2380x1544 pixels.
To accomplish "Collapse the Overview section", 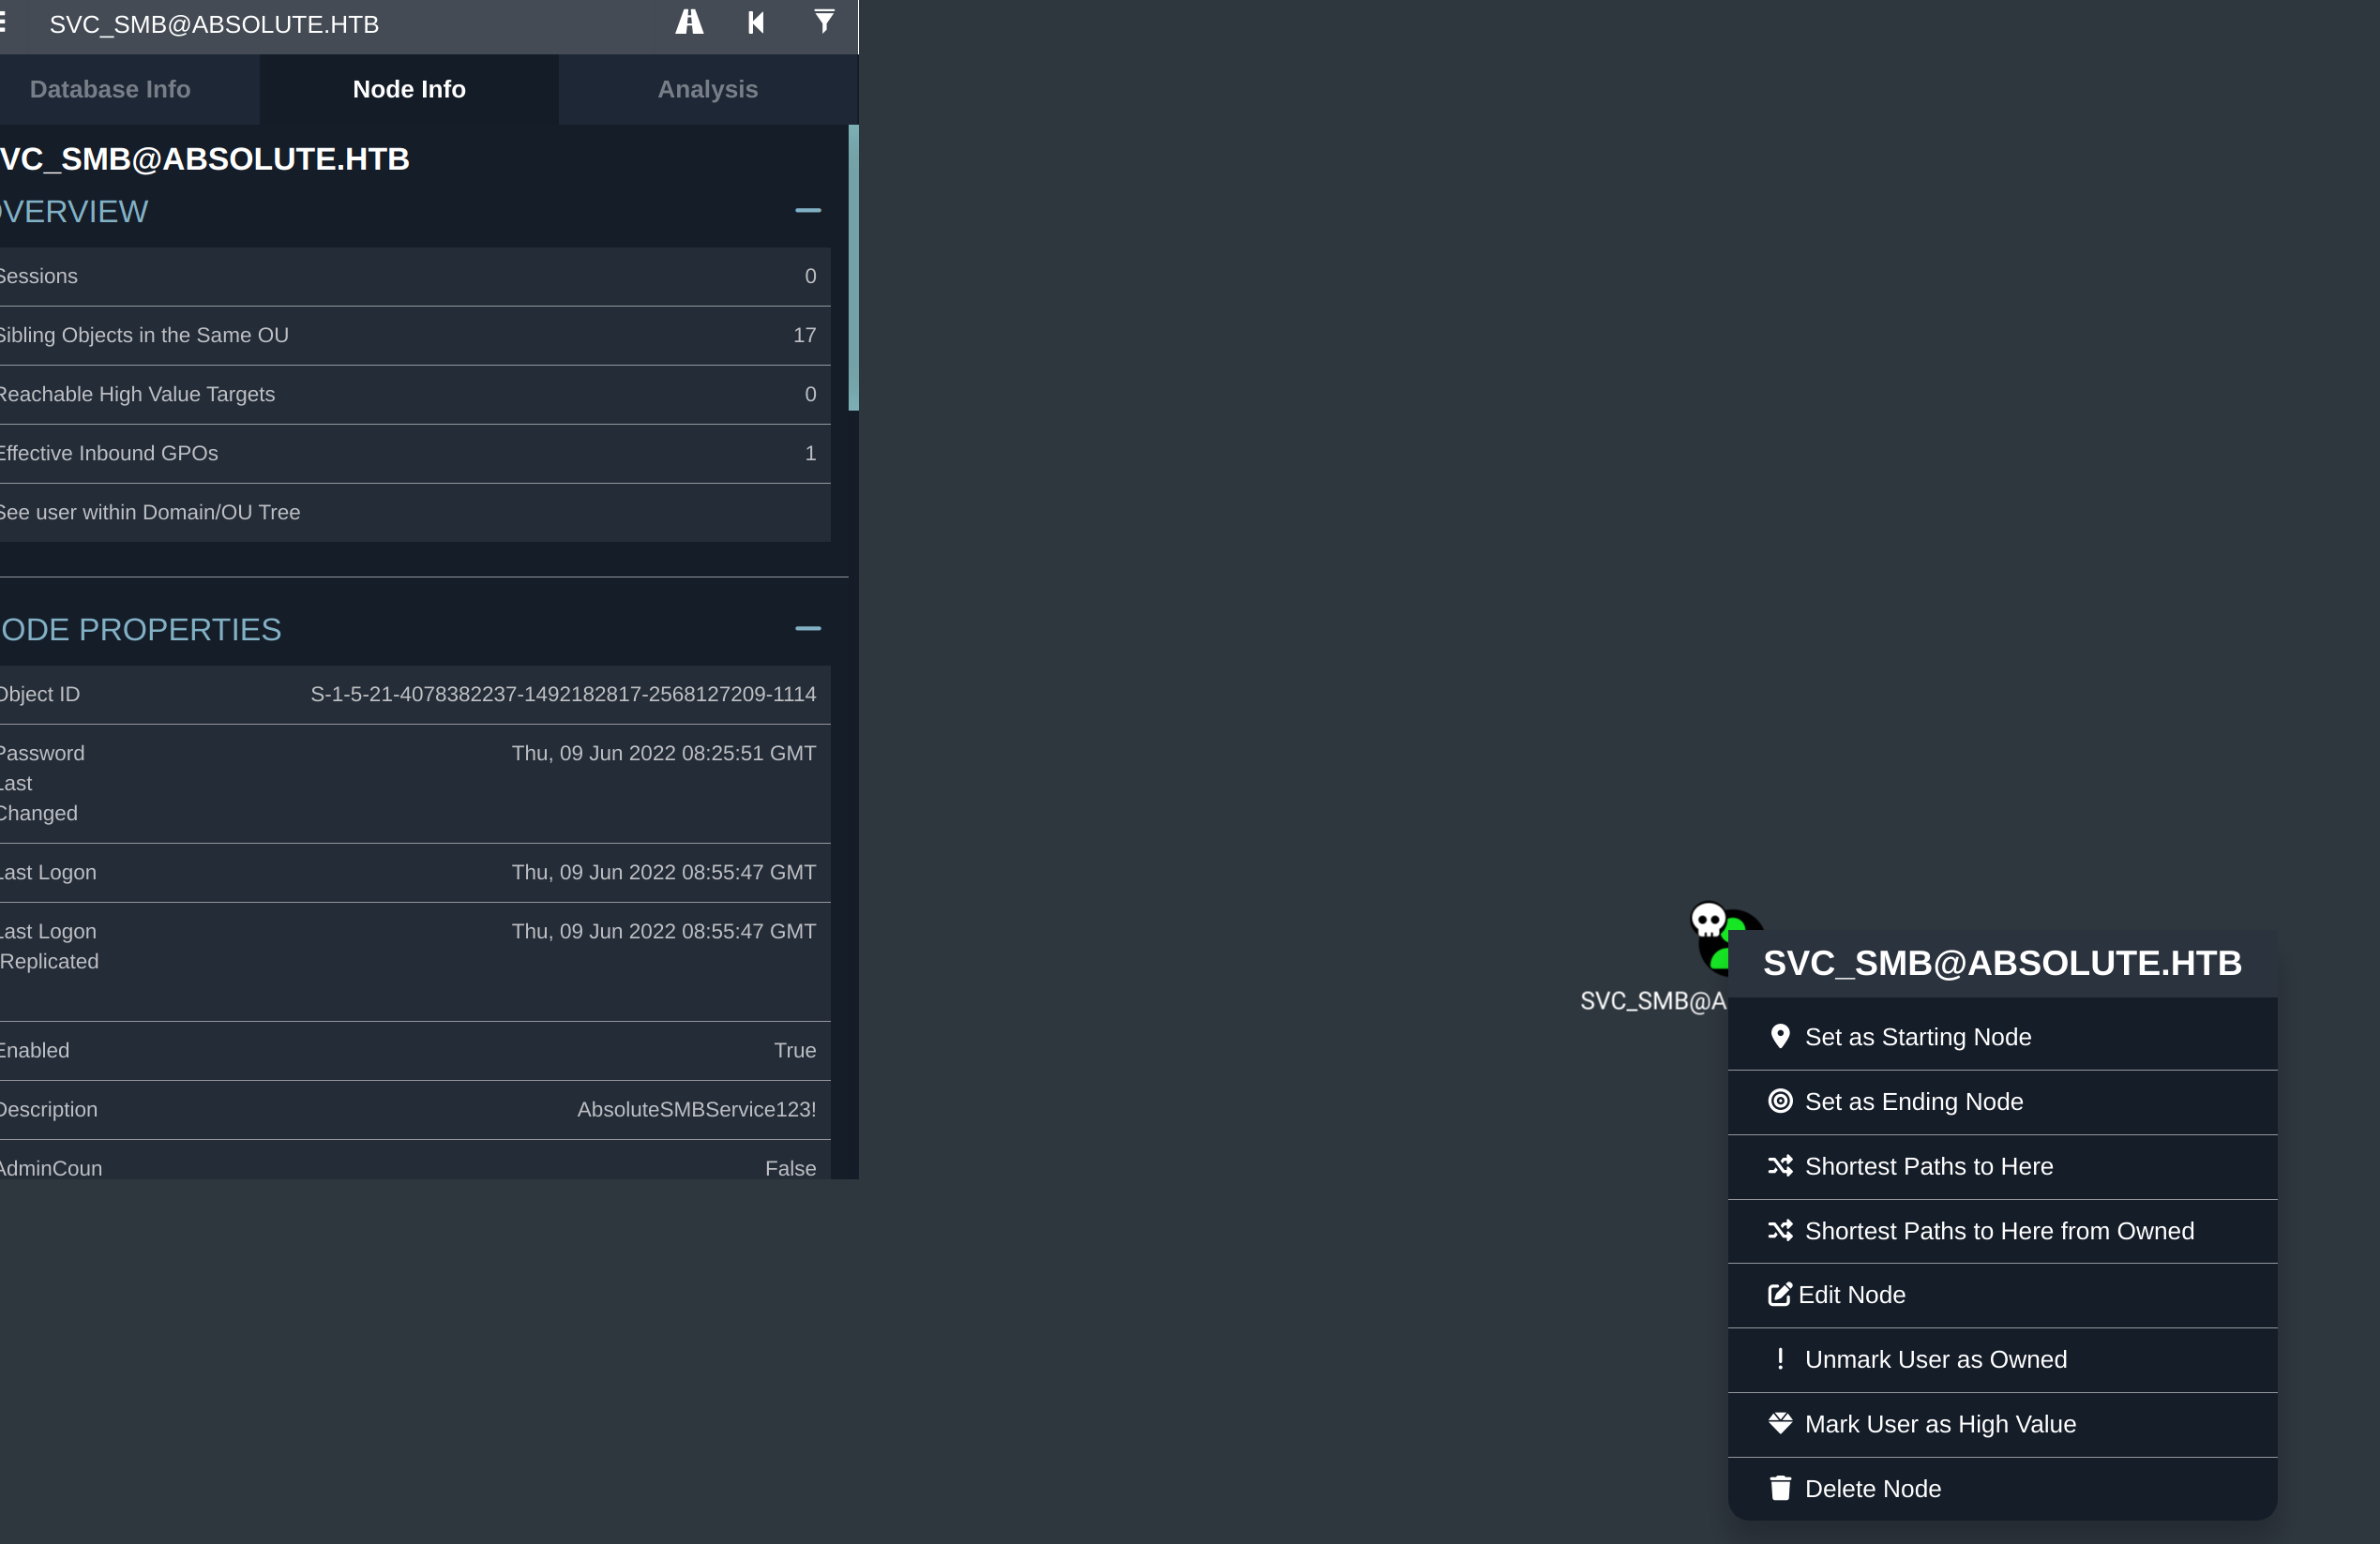I will coord(808,211).
